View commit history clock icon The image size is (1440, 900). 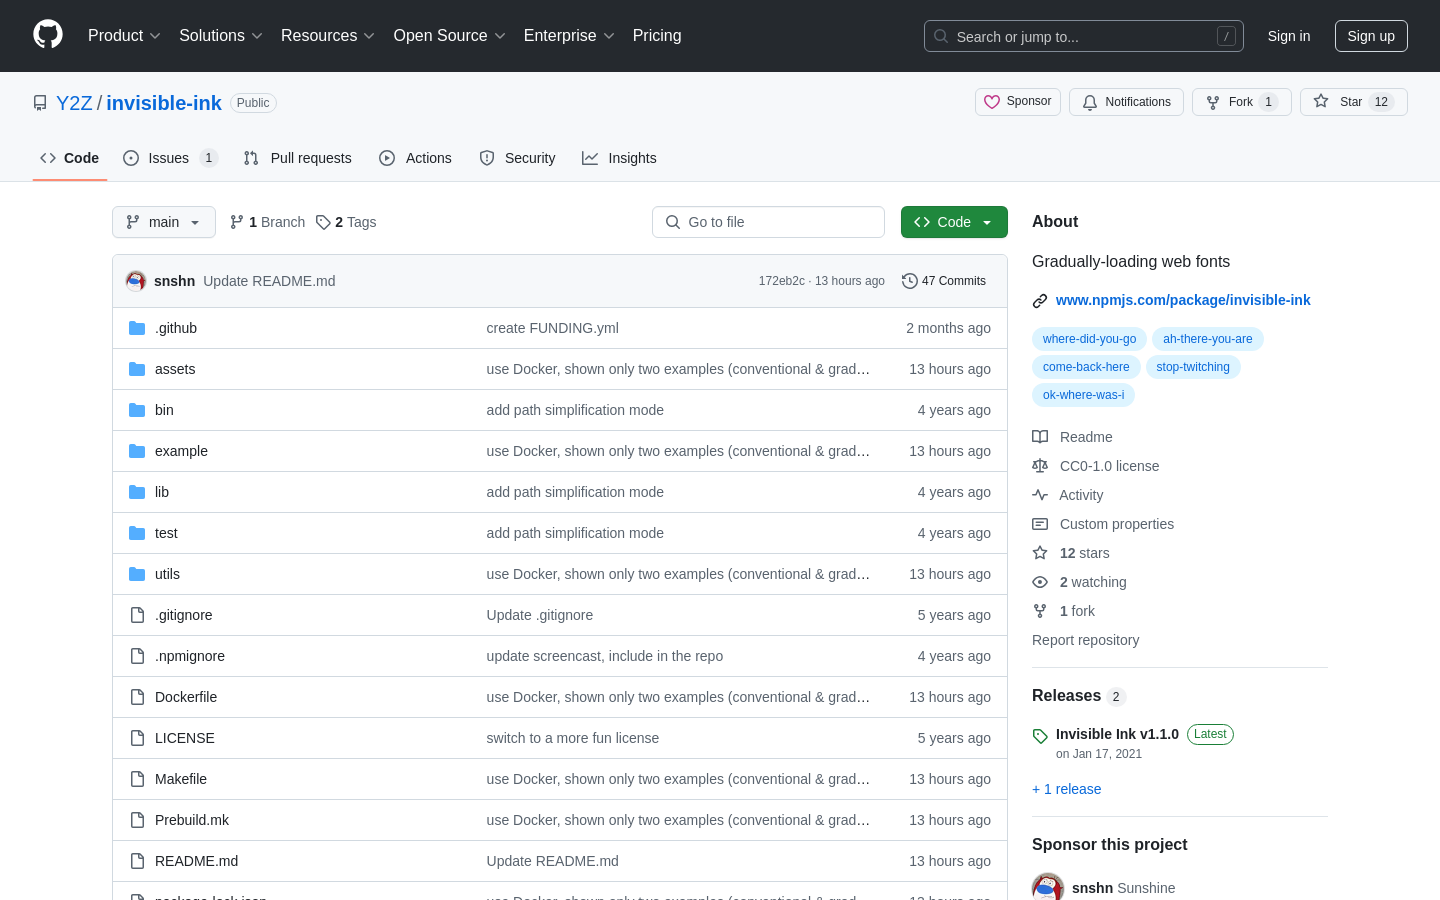coord(910,281)
